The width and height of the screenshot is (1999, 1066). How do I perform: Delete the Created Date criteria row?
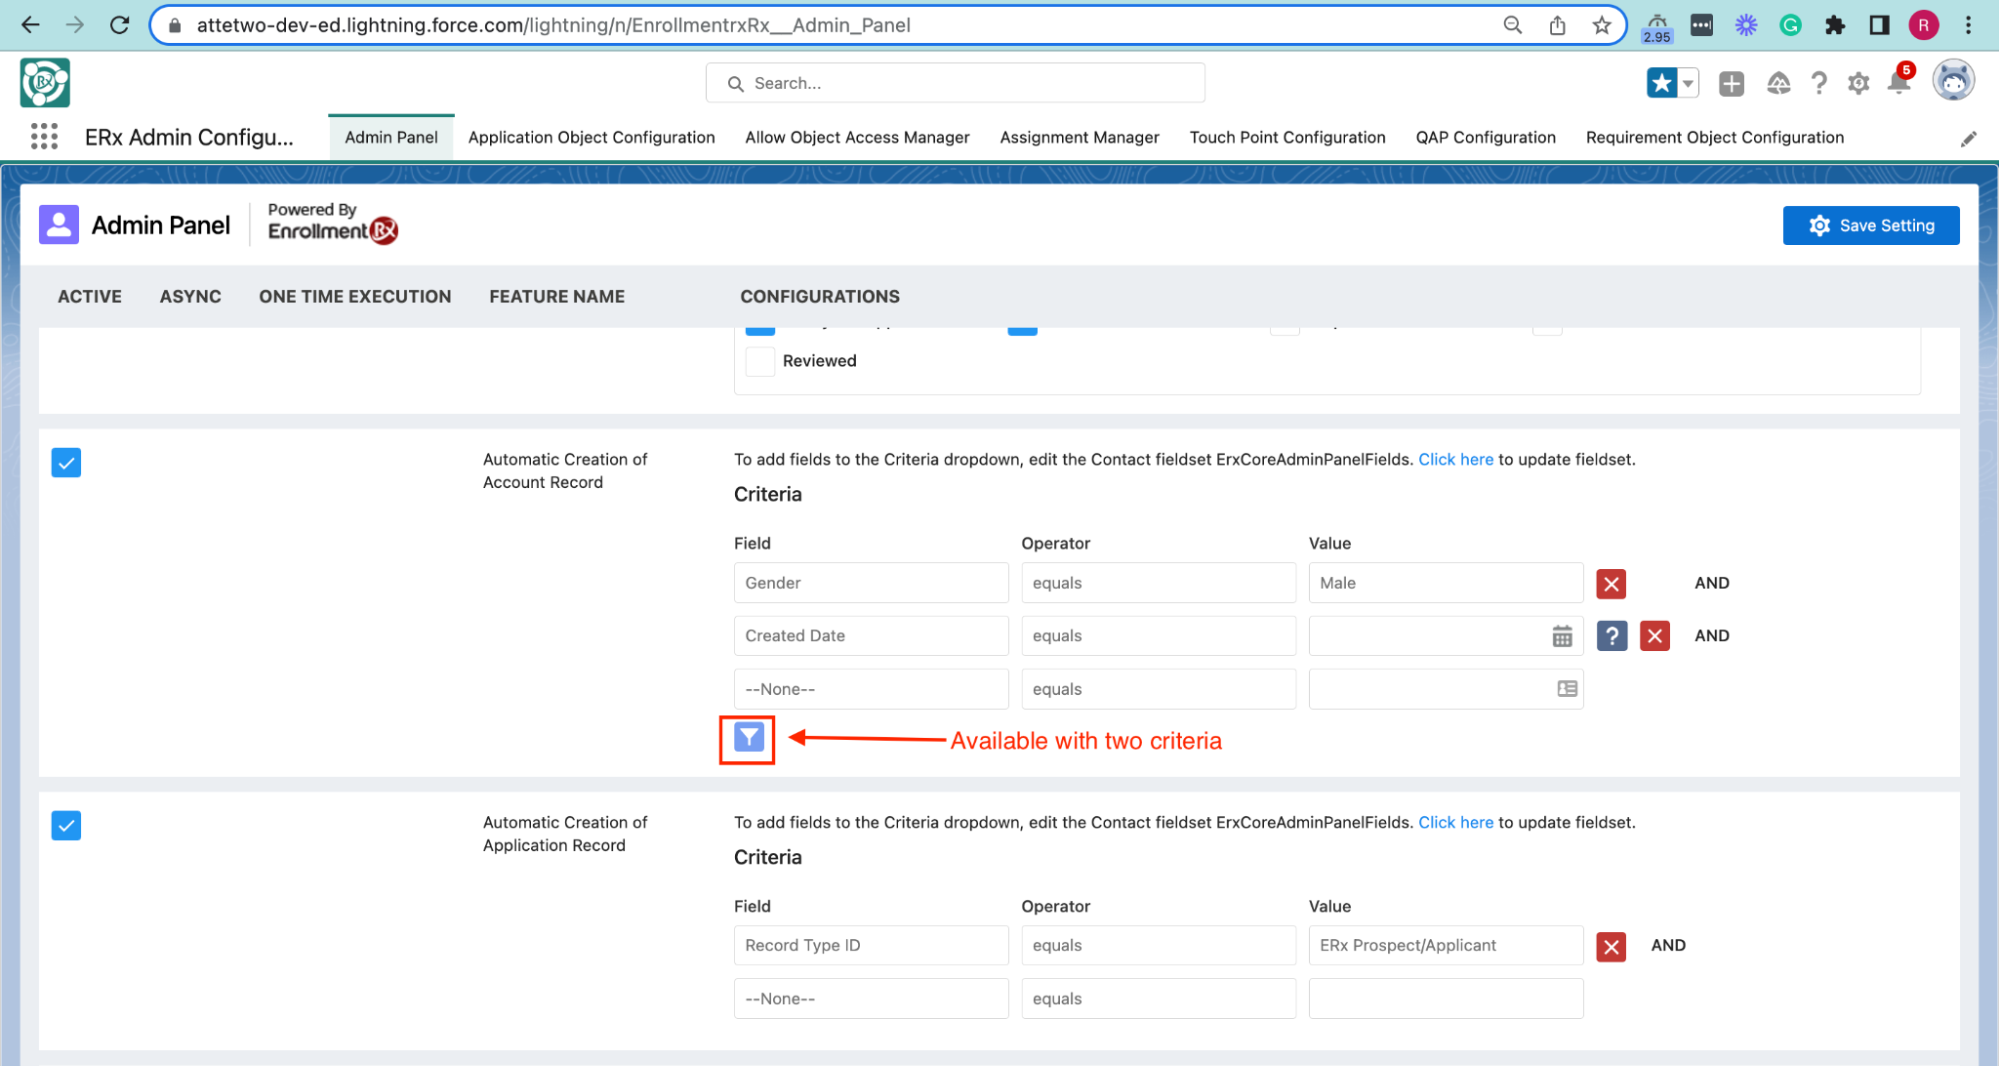(1654, 636)
